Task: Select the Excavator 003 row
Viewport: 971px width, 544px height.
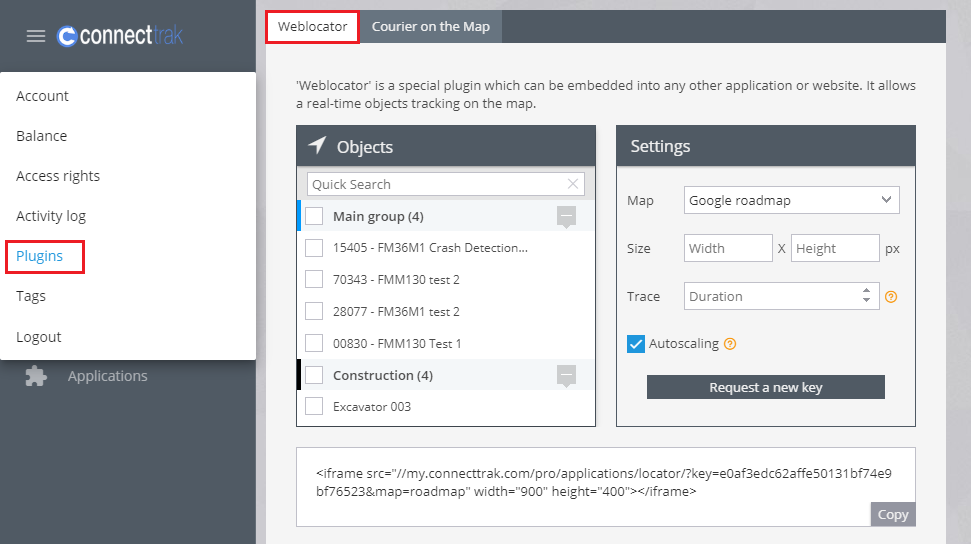Action: (446, 406)
